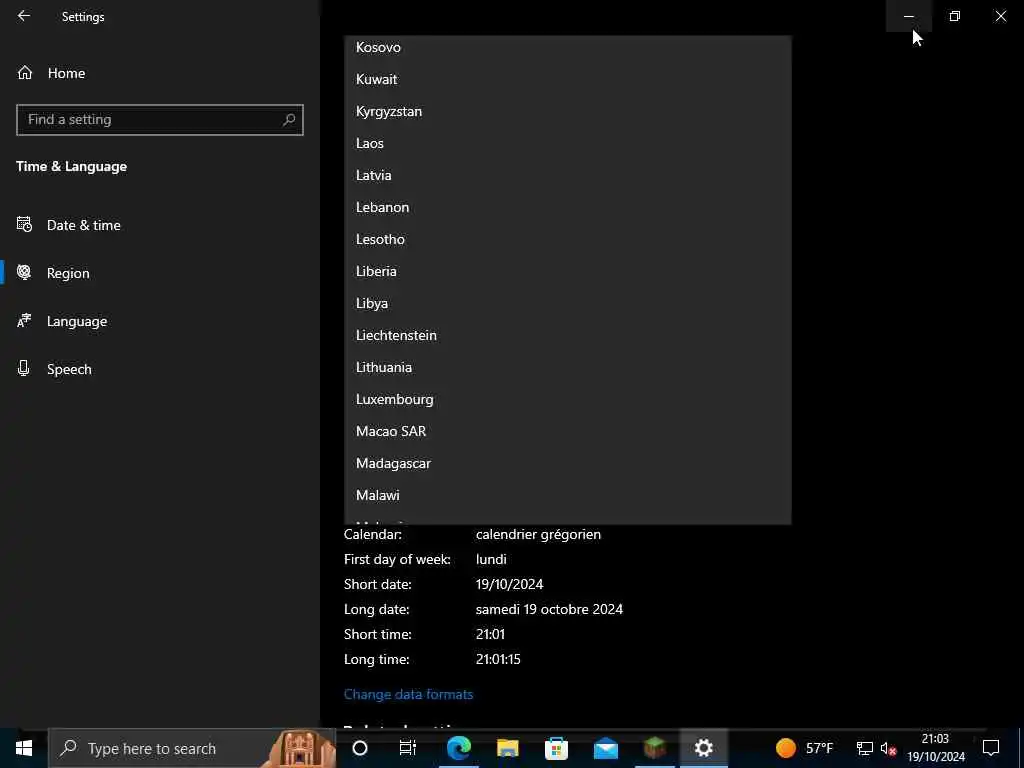This screenshot has width=1024, height=768.
Task: Click the Long date value samedi 19 octobre 2024
Action: click(x=549, y=609)
